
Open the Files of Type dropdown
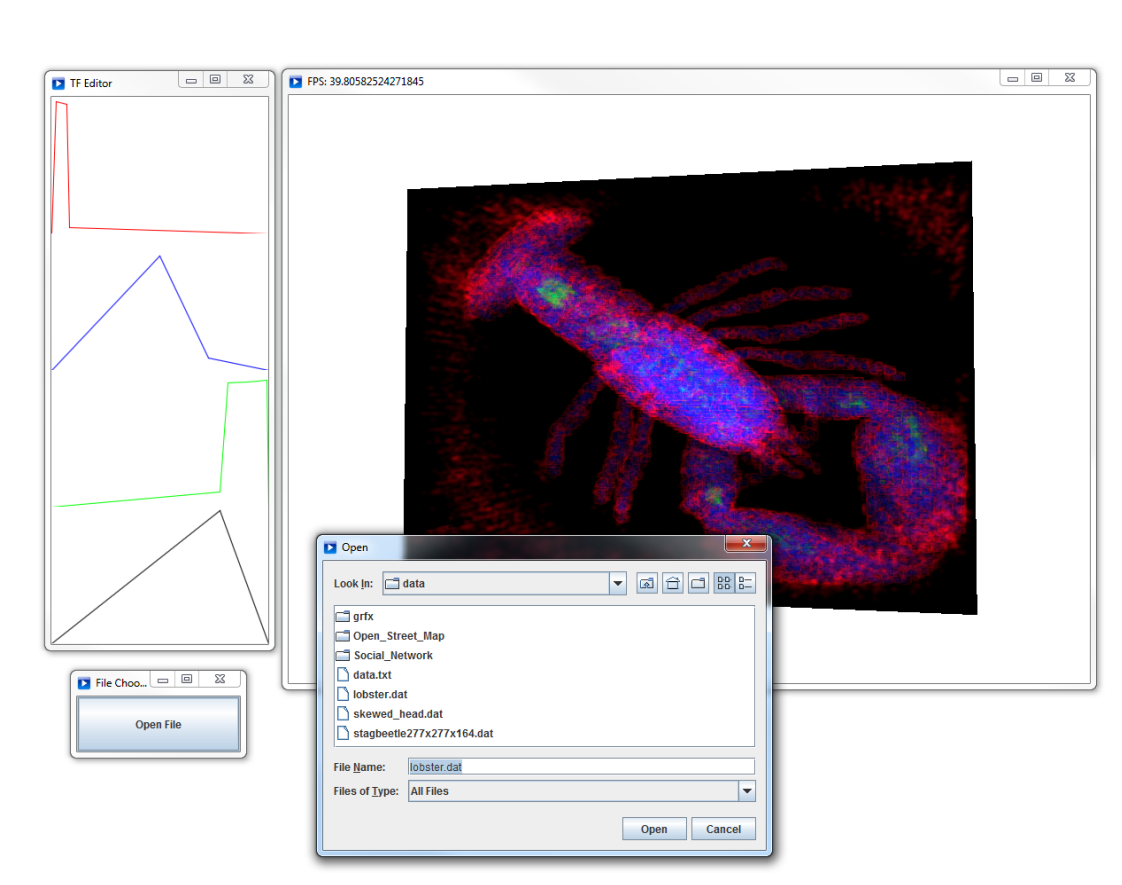coord(746,791)
